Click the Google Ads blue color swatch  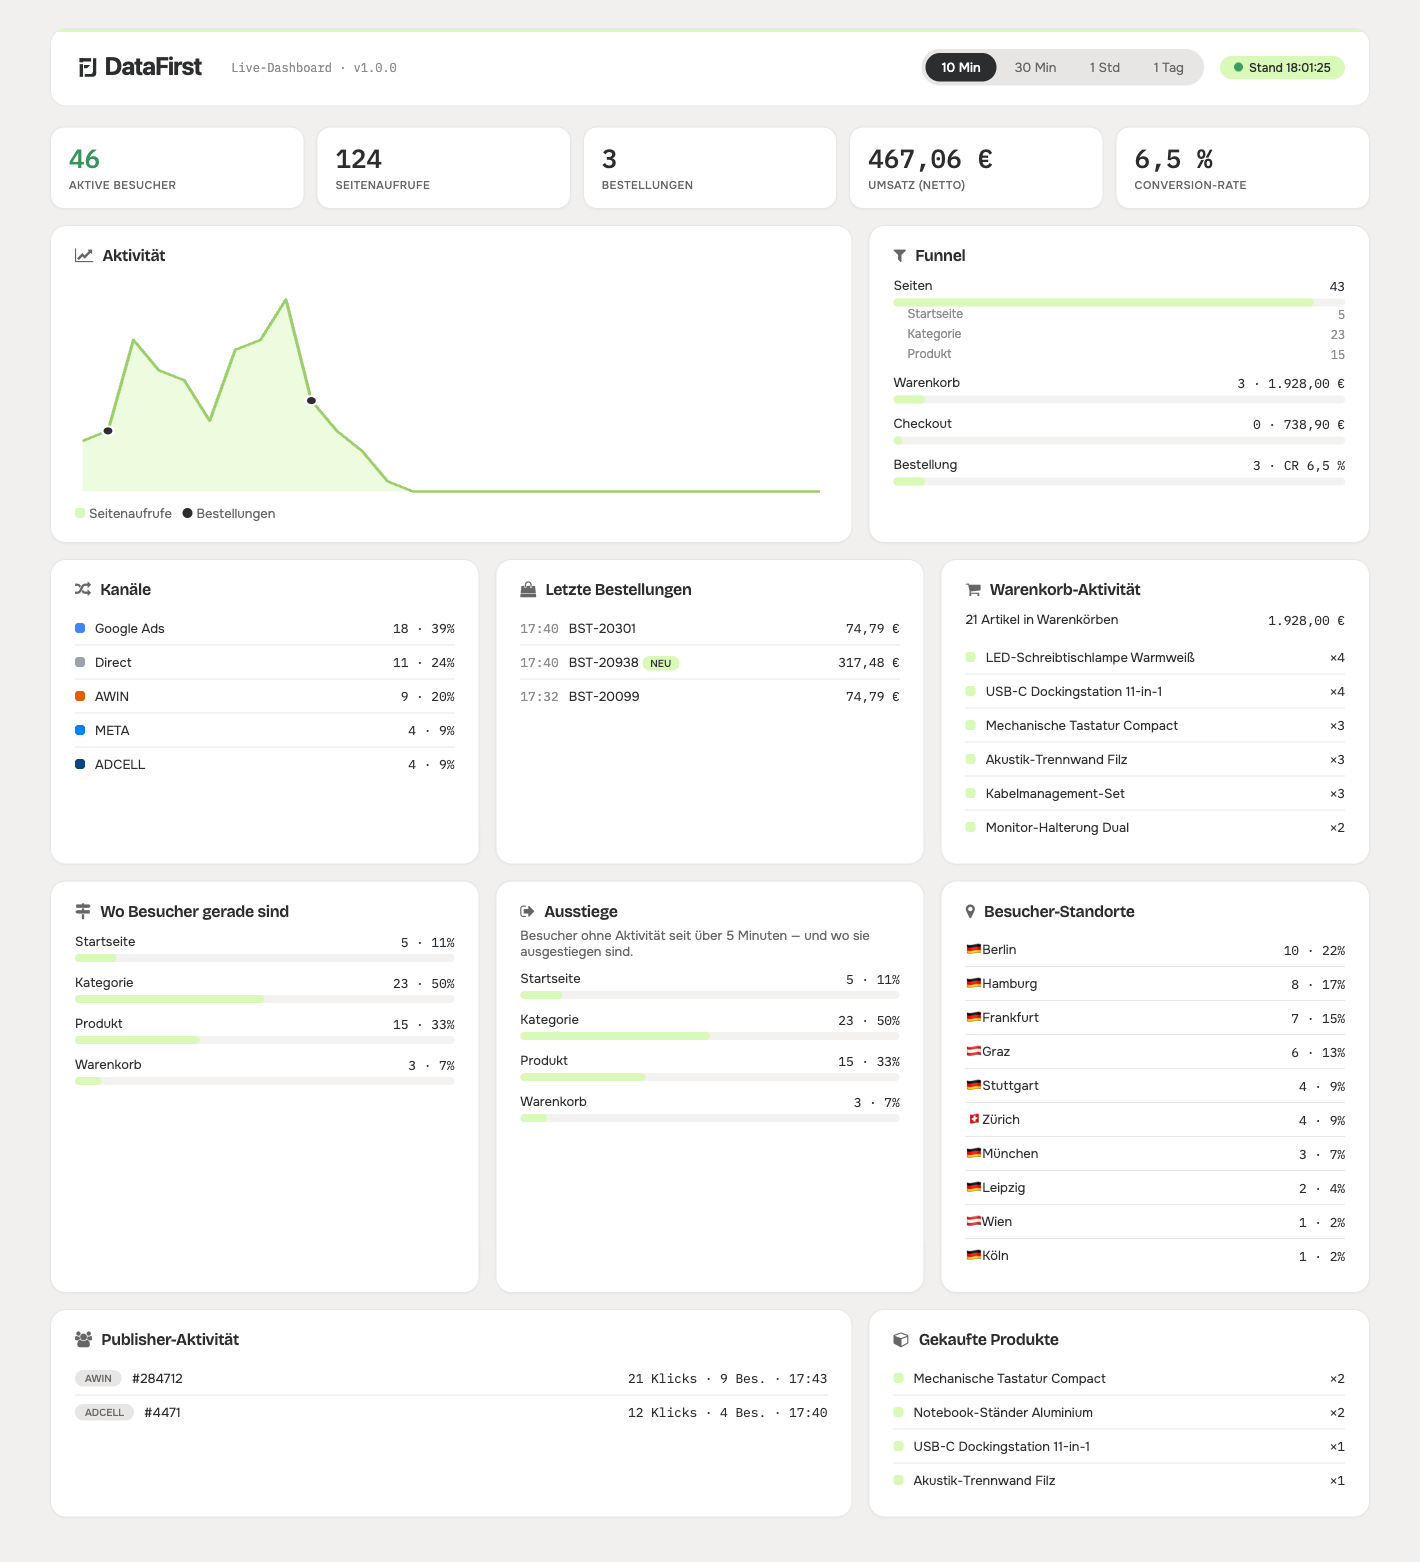80,628
